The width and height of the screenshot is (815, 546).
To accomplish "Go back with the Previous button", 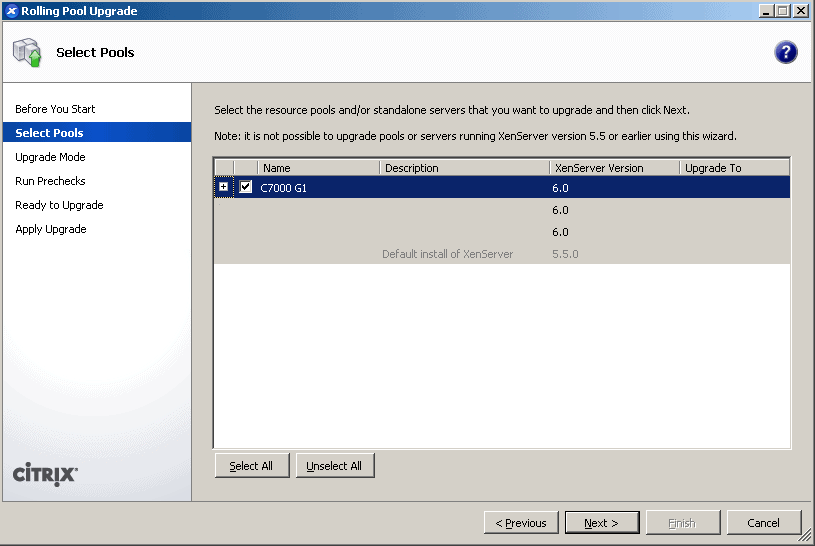I will [x=521, y=523].
